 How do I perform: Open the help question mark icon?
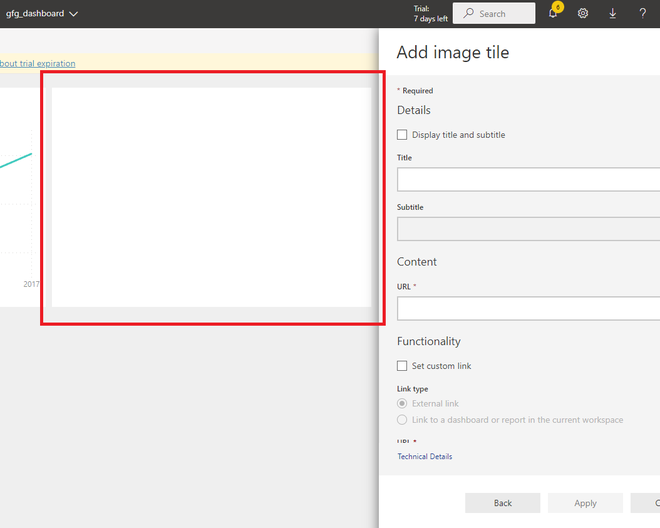pyautogui.click(x=643, y=13)
